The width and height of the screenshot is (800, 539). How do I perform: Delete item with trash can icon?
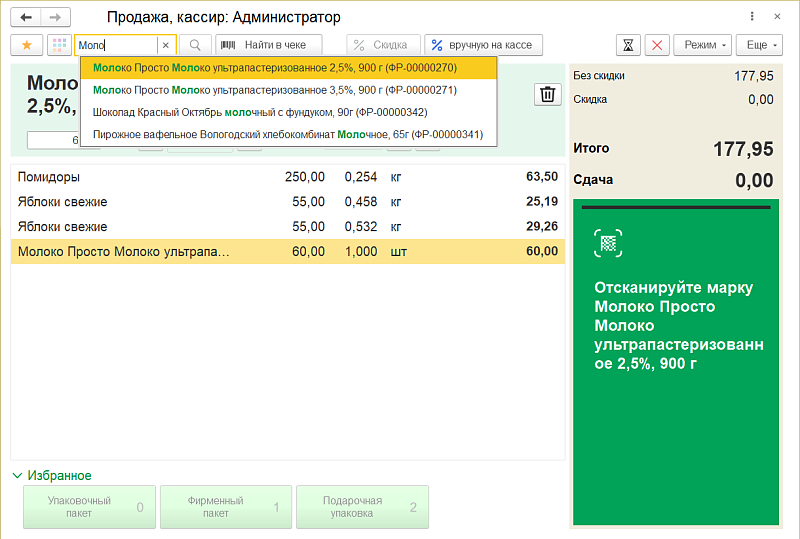click(548, 94)
